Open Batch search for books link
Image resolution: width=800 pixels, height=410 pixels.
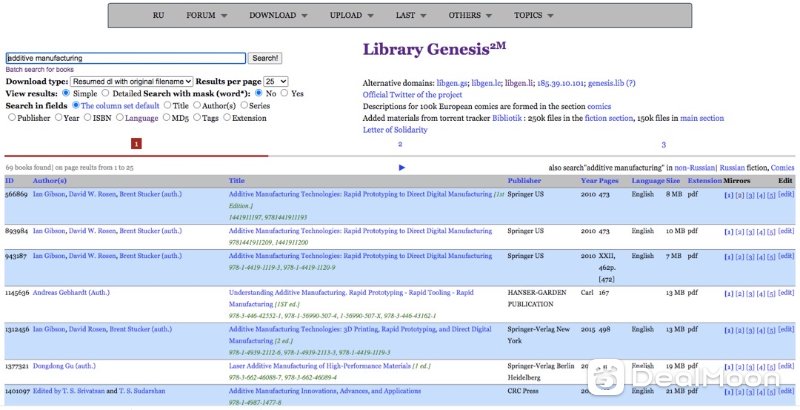pyautogui.click(x=40, y=69)
